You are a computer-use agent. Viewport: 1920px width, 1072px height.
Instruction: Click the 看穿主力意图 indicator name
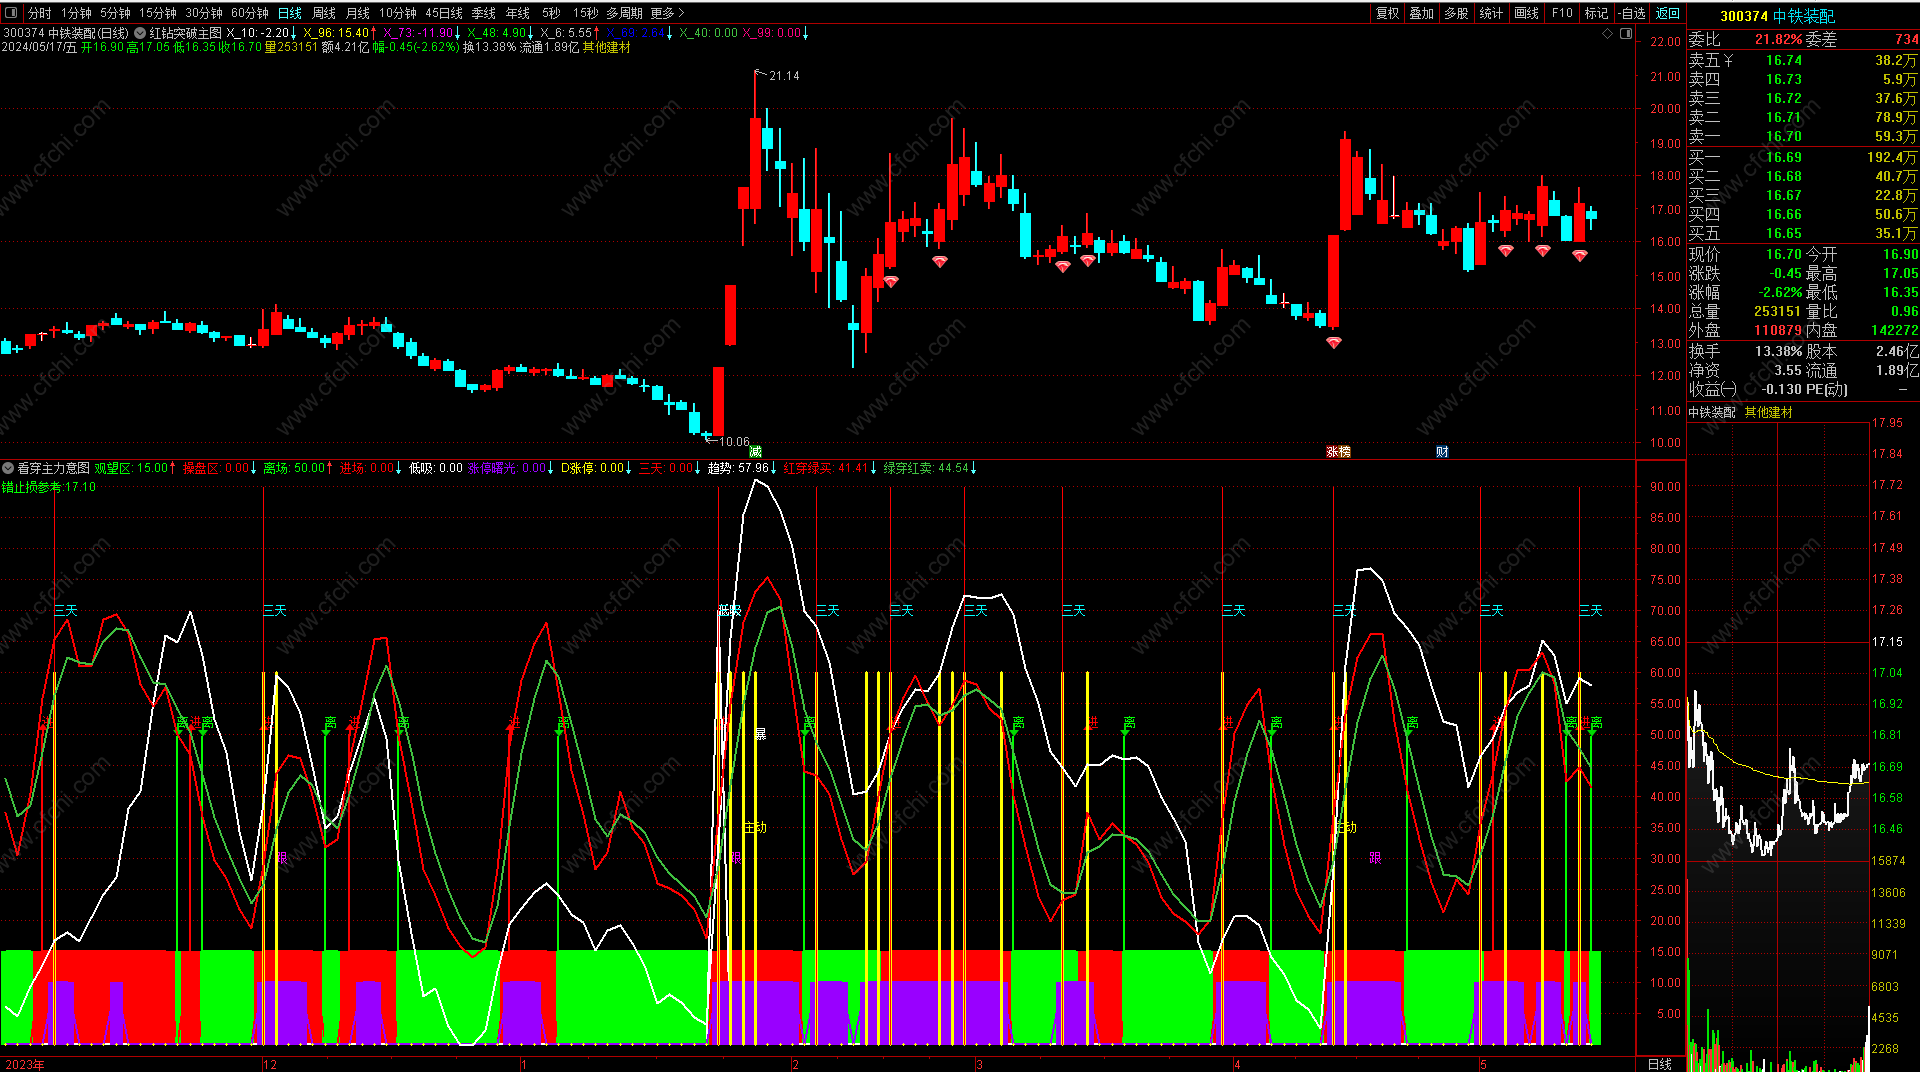pyautogui.click(x=53, y=468)
